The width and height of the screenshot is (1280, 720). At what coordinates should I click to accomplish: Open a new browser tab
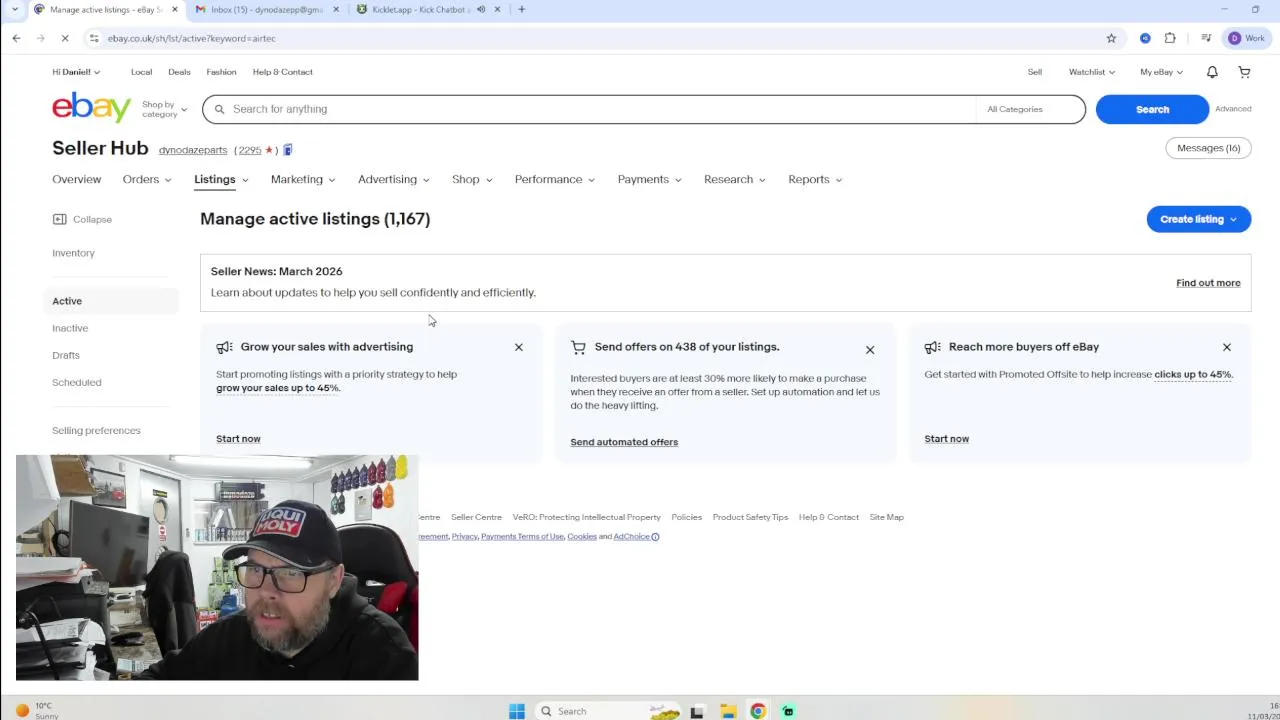point(521,9)
